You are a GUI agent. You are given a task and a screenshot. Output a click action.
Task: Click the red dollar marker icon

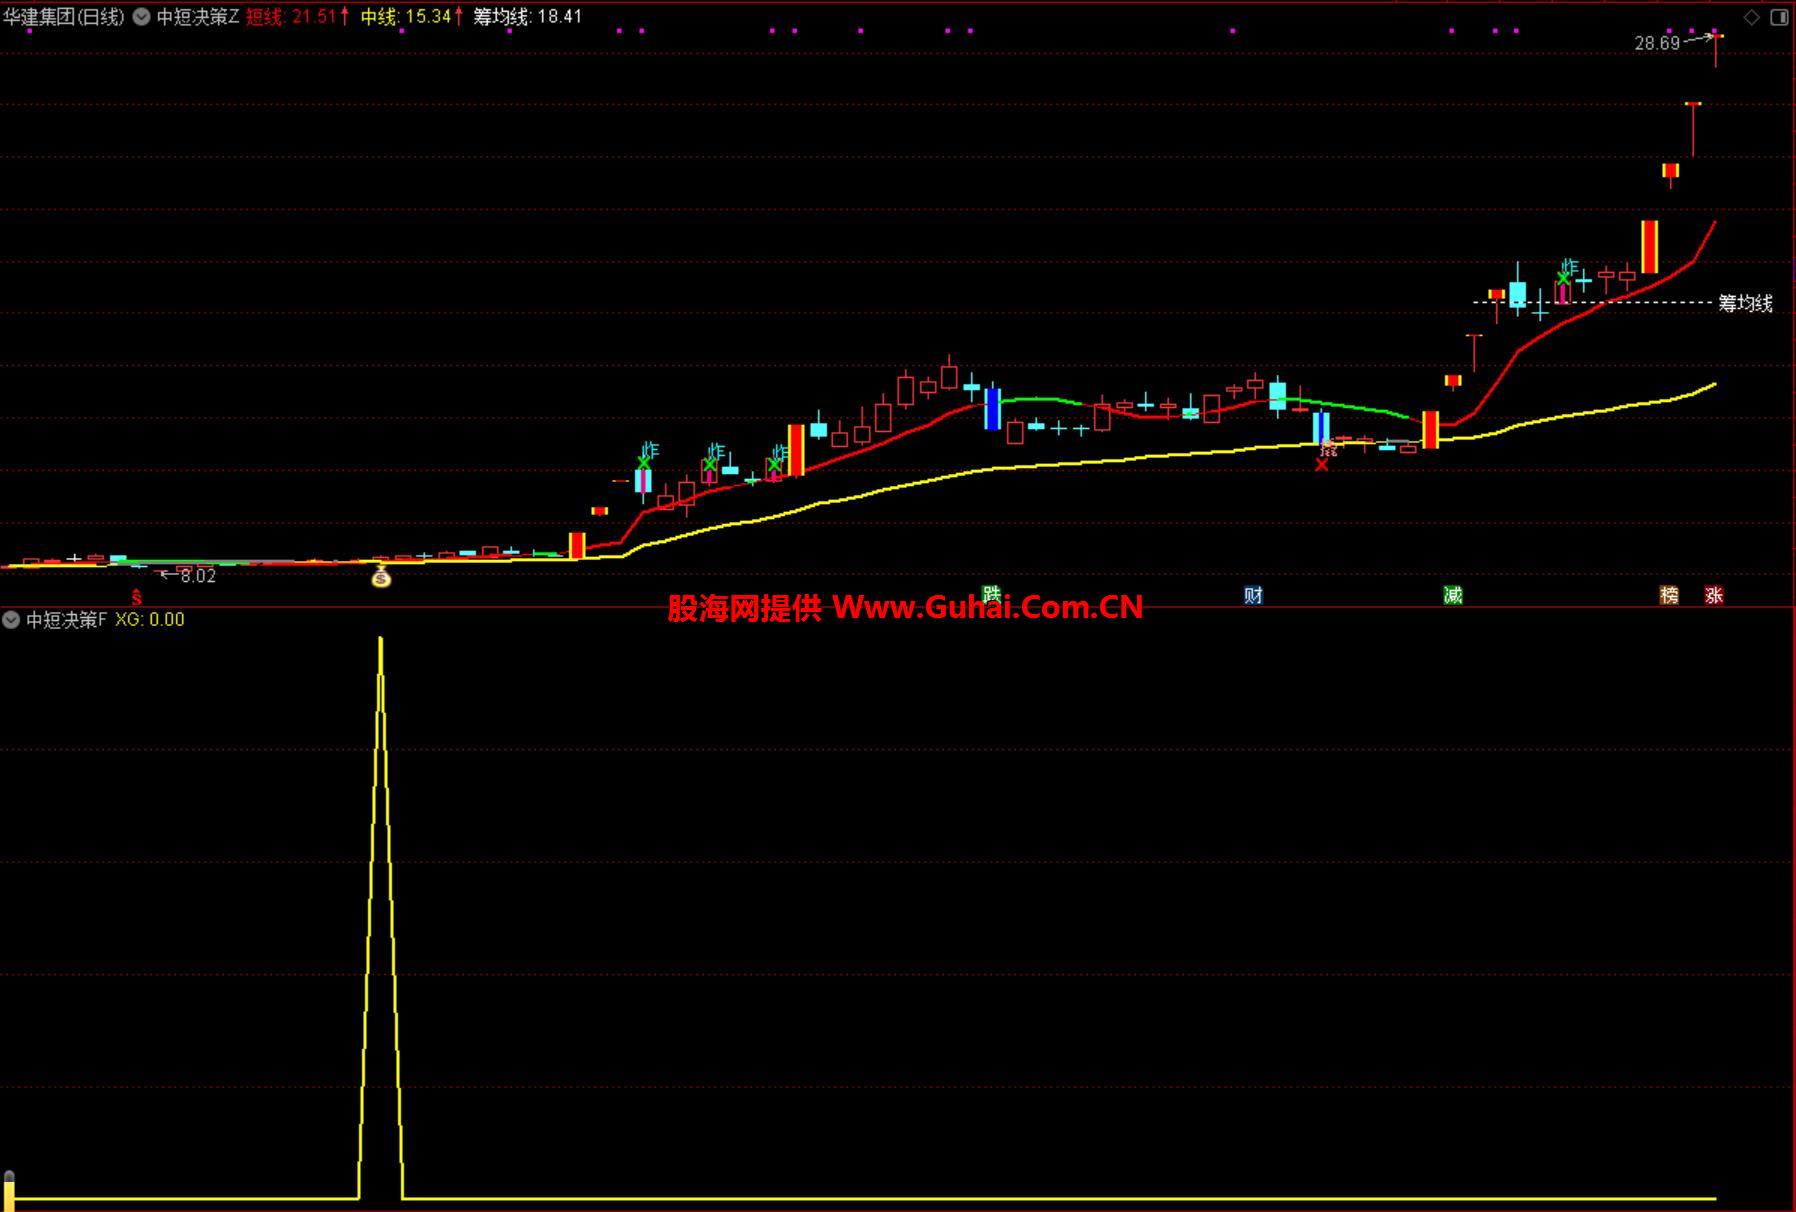coord(137,597)
